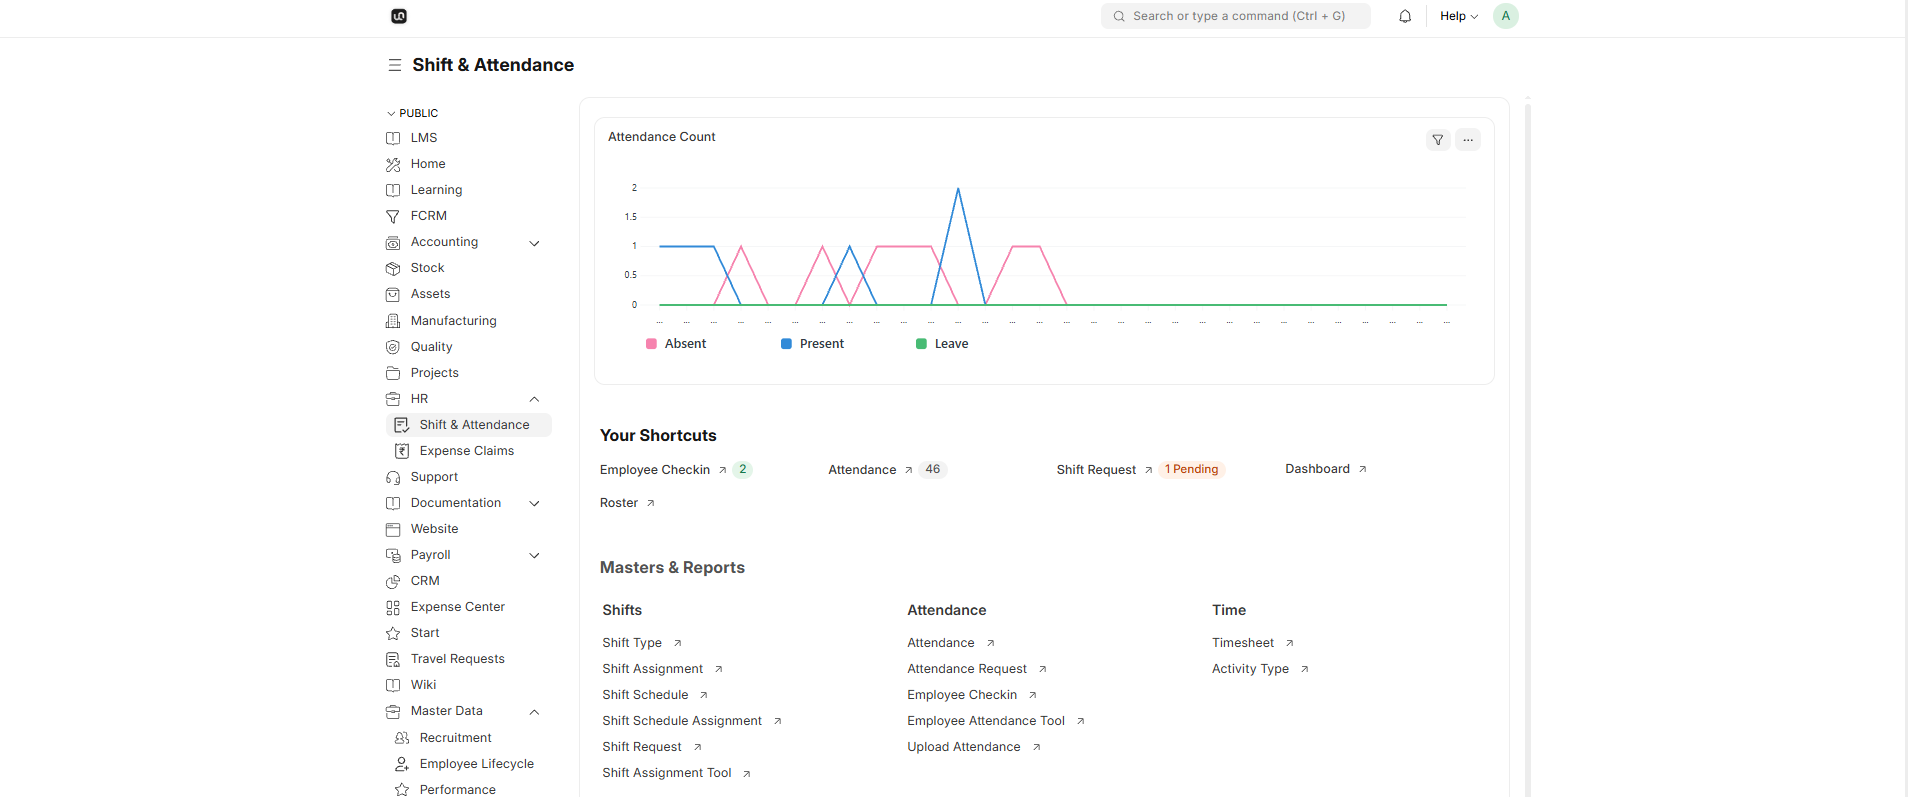Image resolution: width=1908 pixels, height=797 pixels.
Task: Expand the Documentation sidebar section
Action: (534, 503)
